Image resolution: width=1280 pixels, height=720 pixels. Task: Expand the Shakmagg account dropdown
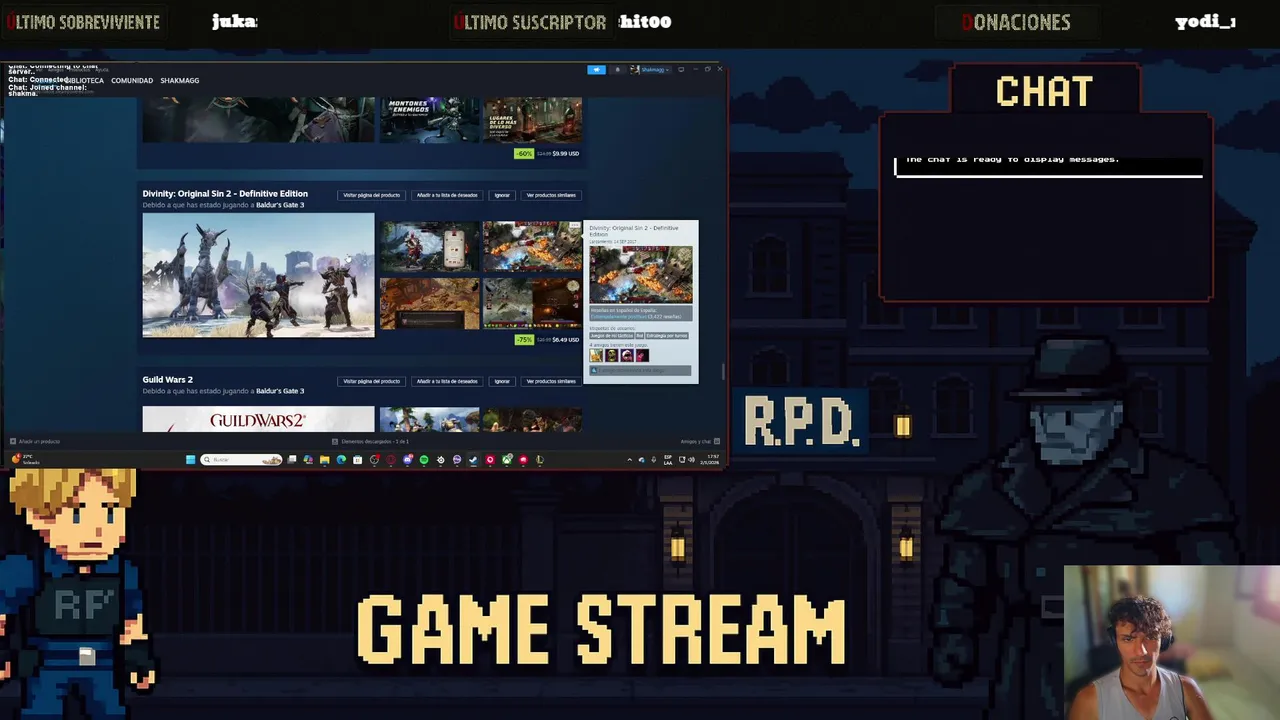click(x=650, y=69)
